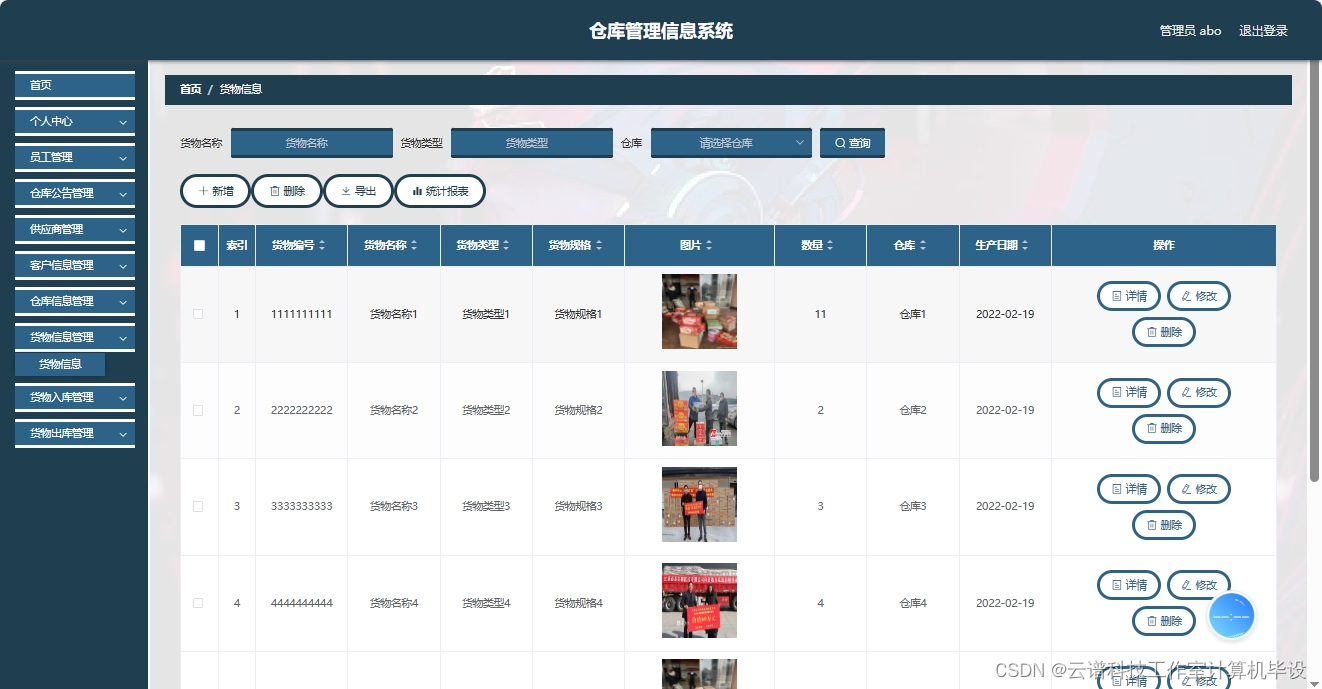
Task: Open the floating blue chat bubble
Action: tap(1231, 615)
